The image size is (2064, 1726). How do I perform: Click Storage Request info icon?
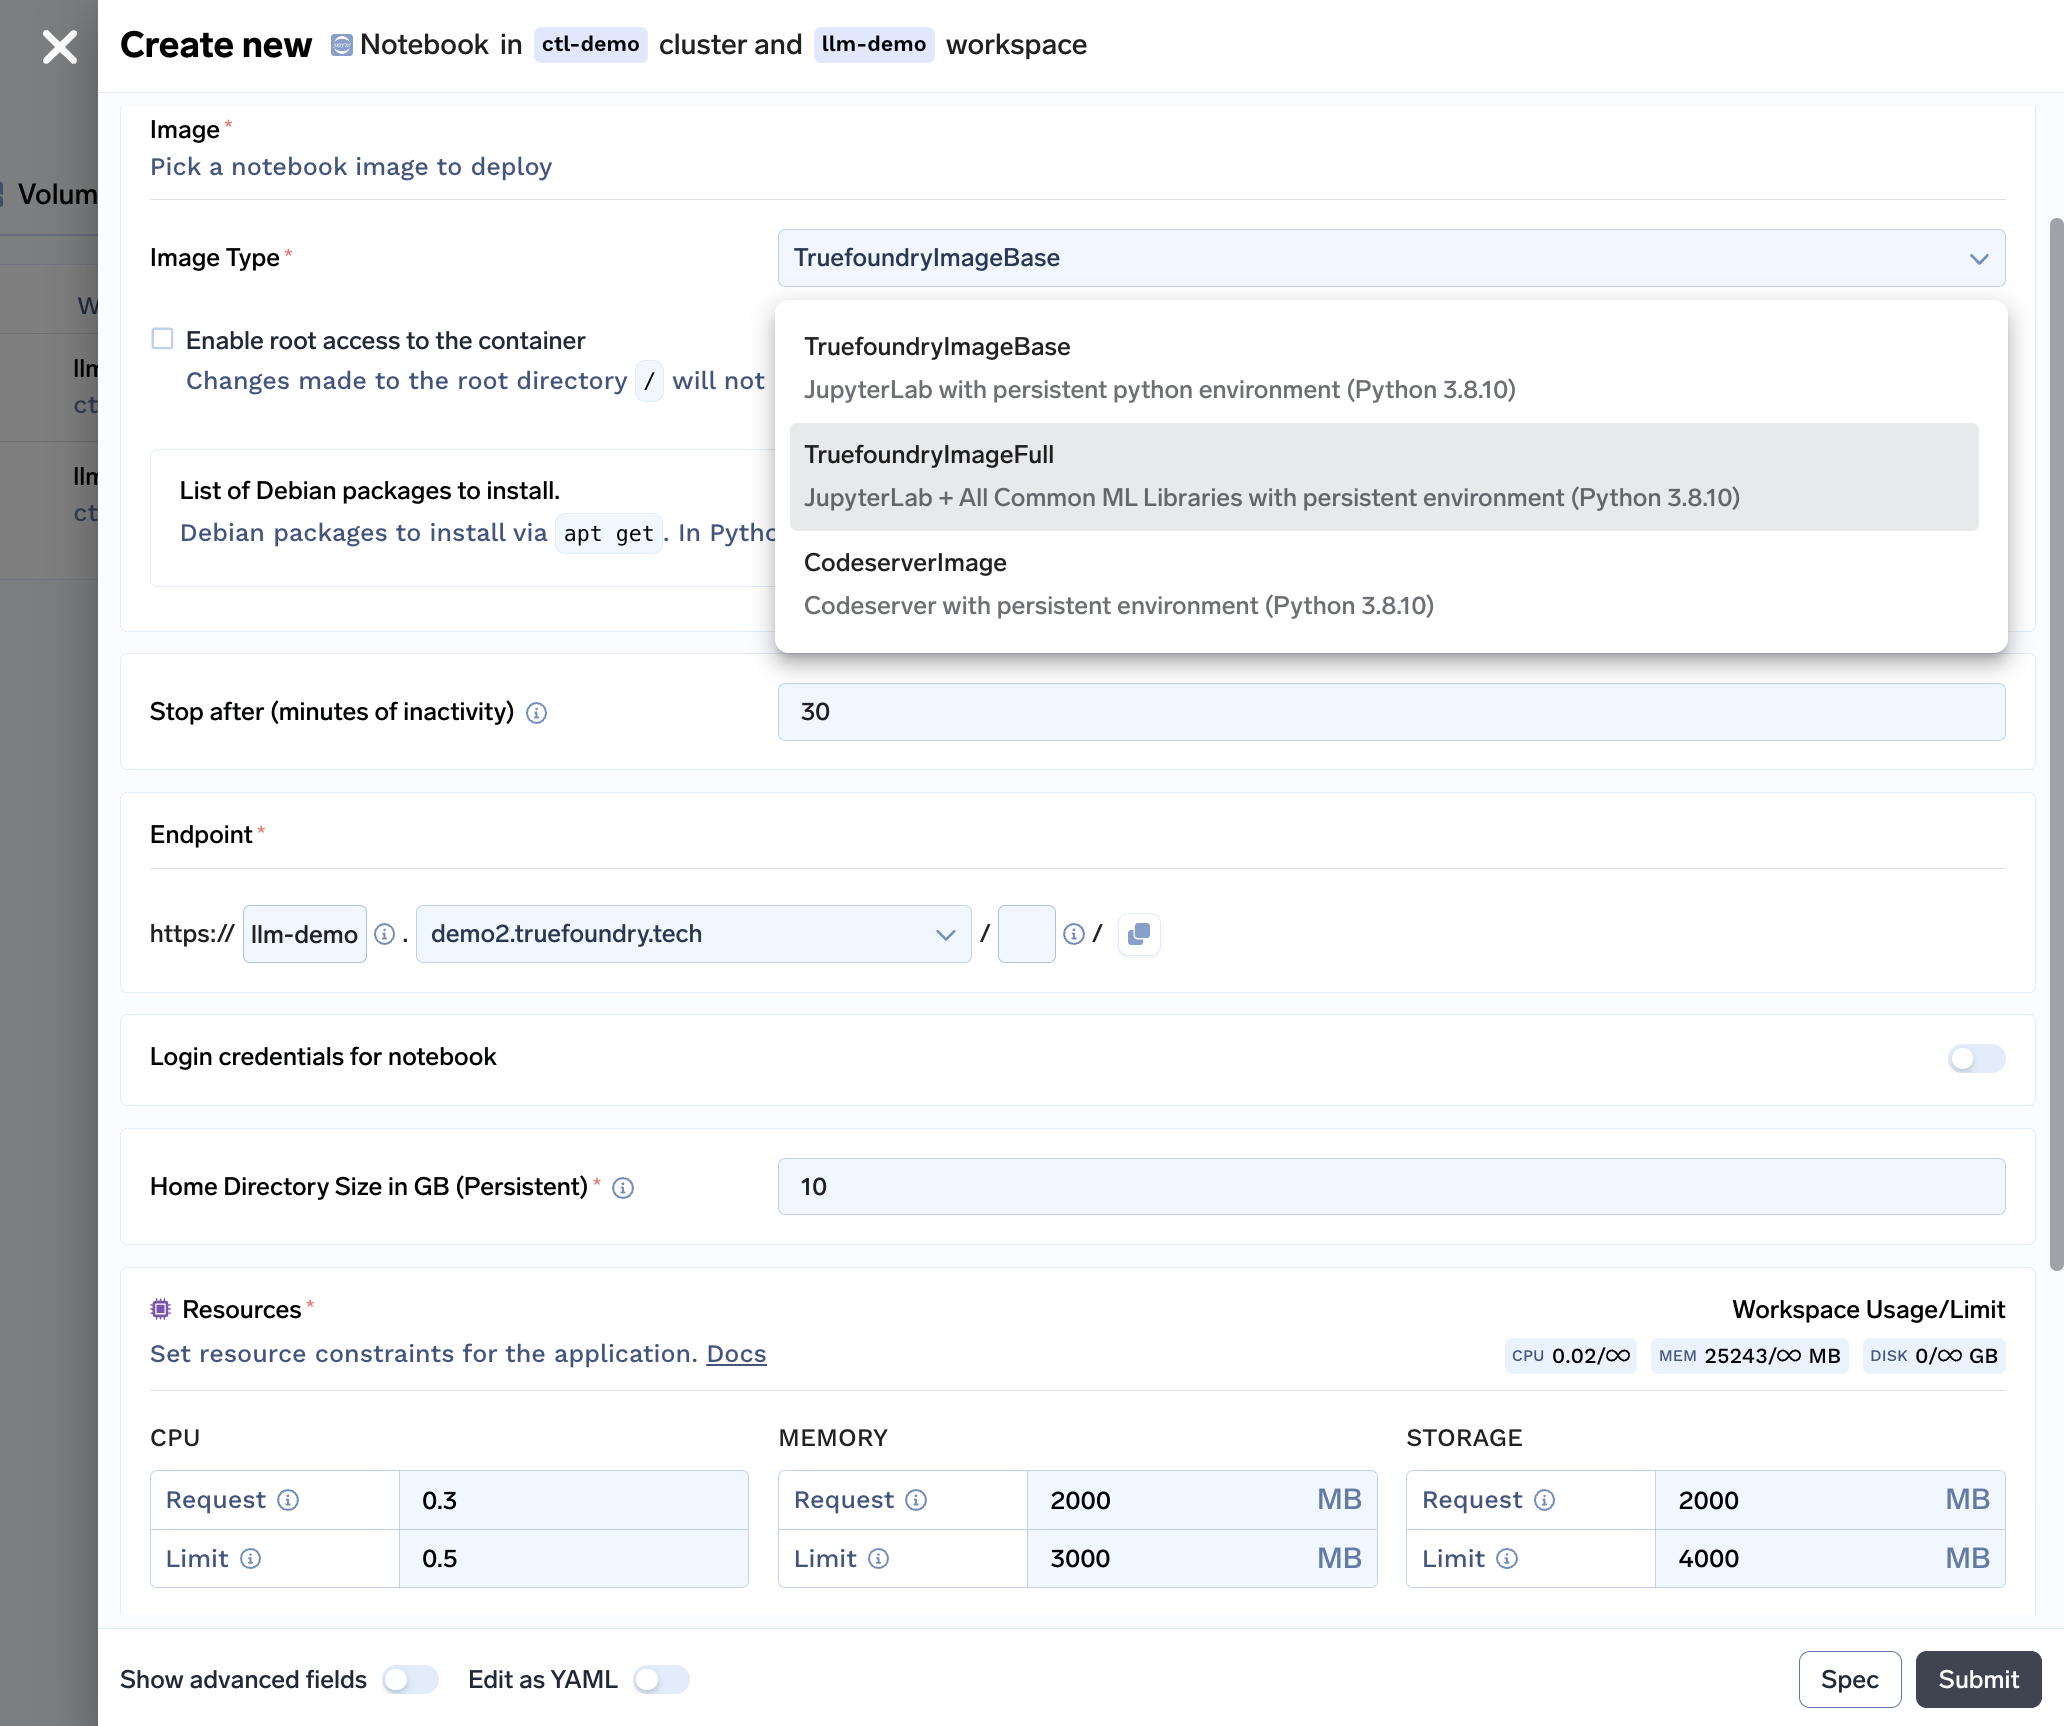[1544, 1500]
